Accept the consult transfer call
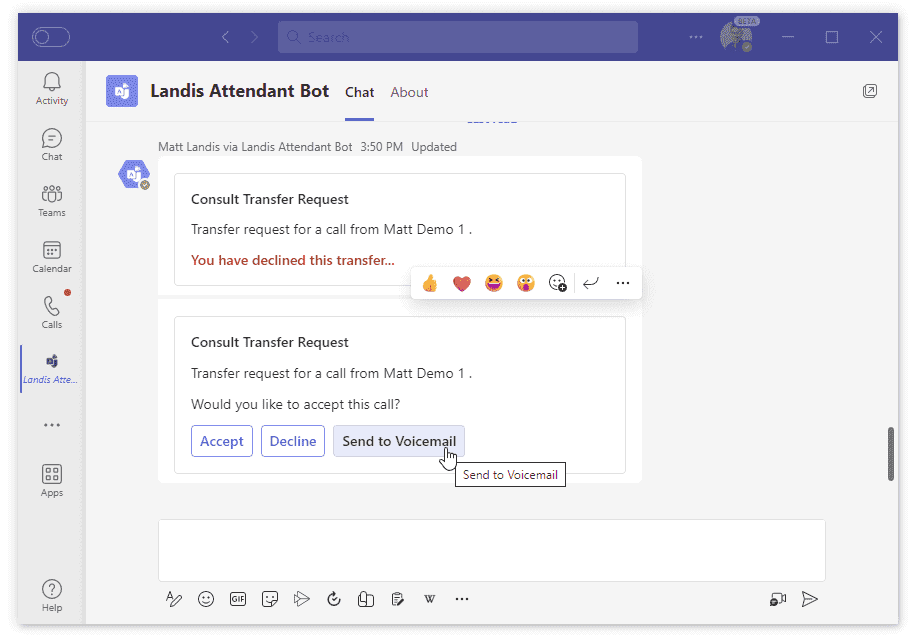 coord(222,441)
